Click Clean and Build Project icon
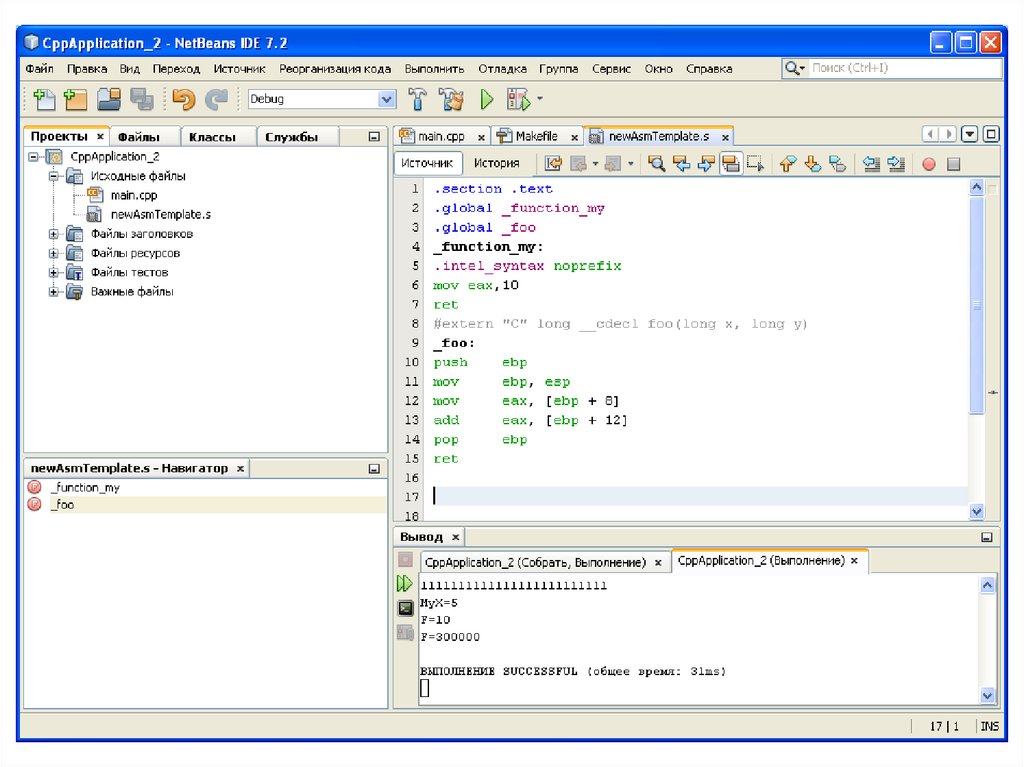 coord(451,99)
